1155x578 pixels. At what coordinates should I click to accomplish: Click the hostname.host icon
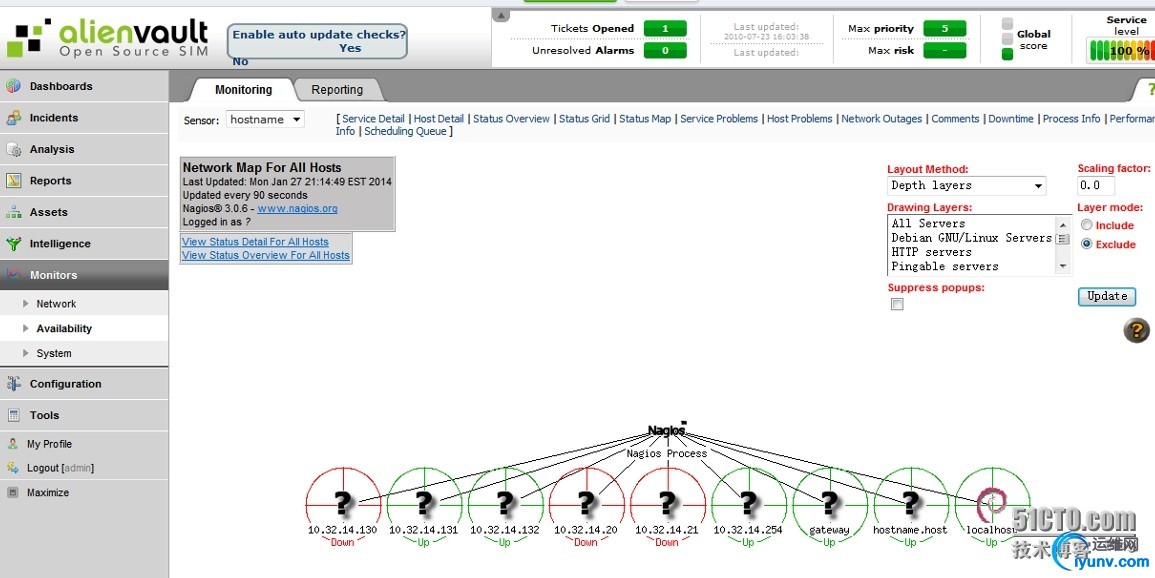(910, 503)
